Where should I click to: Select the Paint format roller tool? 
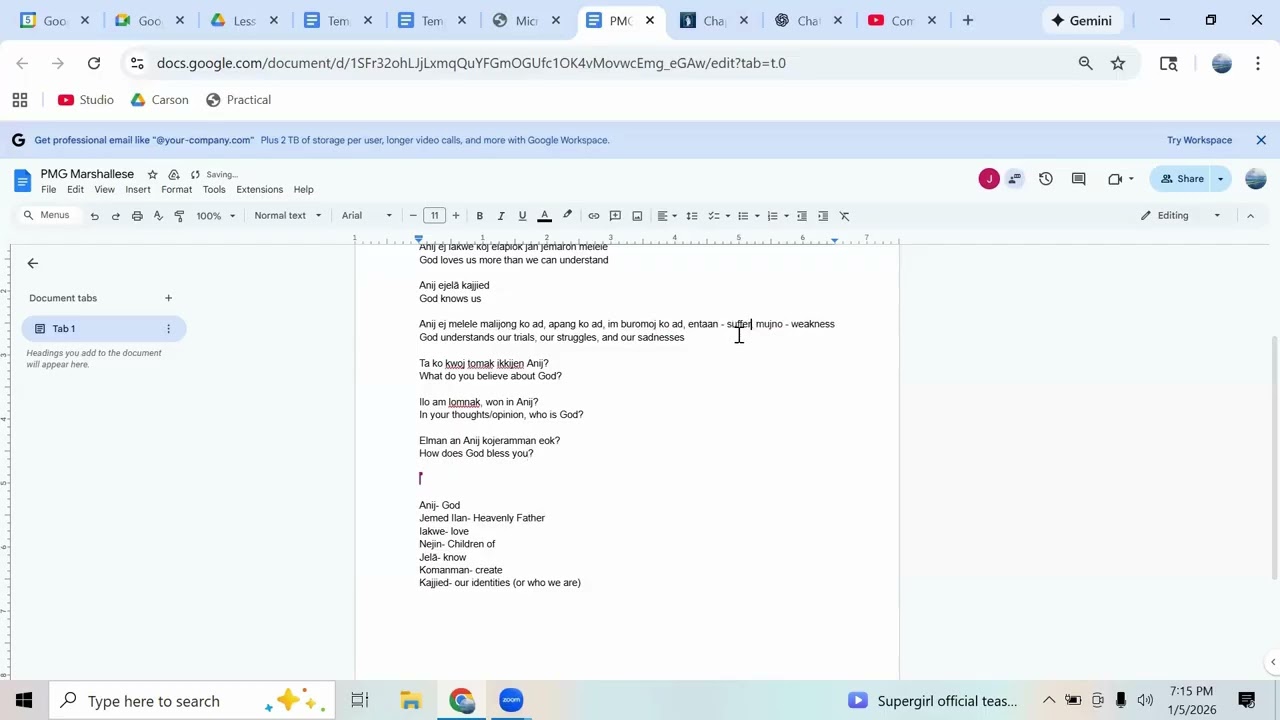click(179, 216)
